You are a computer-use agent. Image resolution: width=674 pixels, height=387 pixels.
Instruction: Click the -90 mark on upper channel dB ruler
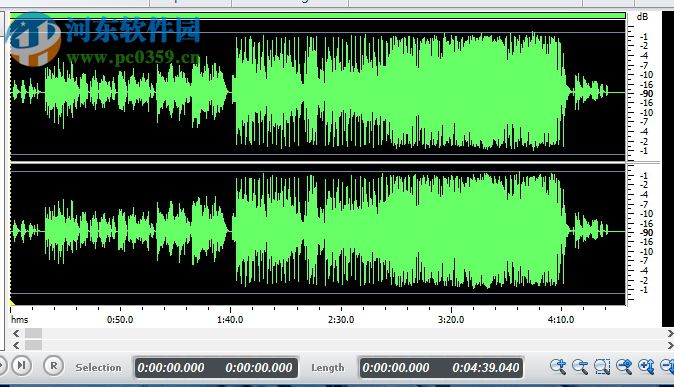coord(646,94)
